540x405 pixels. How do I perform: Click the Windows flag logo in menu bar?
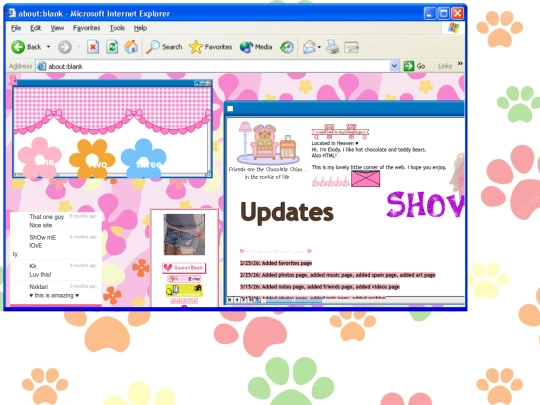tap(454, 28)
